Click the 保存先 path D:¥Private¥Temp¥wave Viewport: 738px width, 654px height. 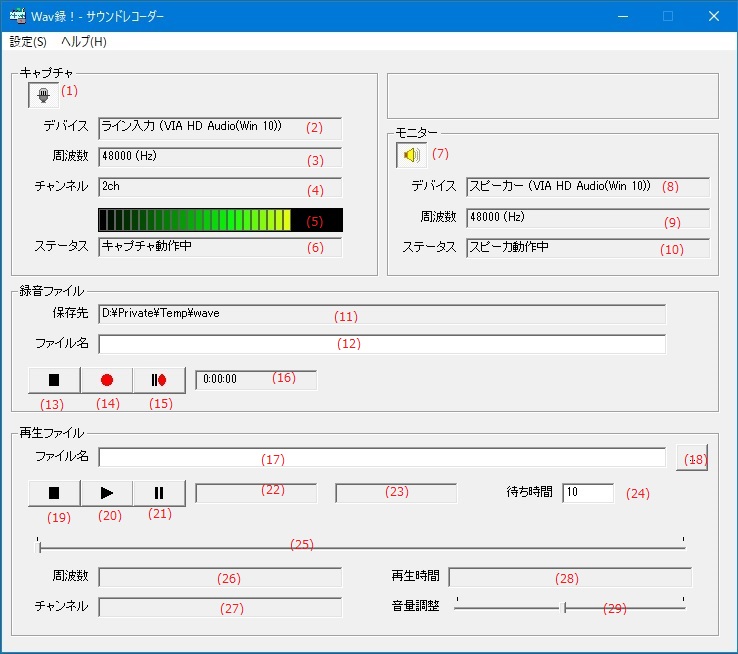click(382, 314)
